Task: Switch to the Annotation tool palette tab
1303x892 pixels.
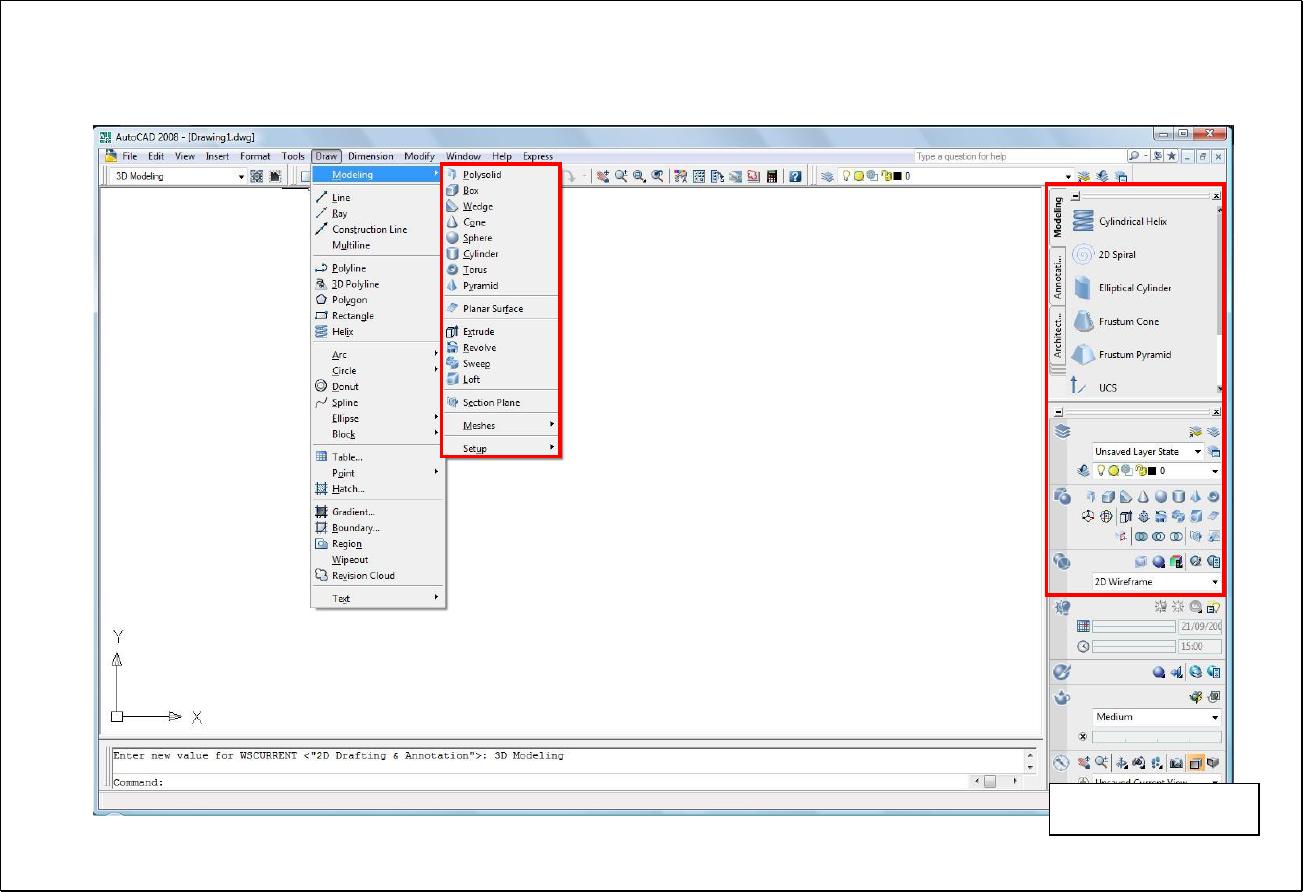Action: [1058, 275]
